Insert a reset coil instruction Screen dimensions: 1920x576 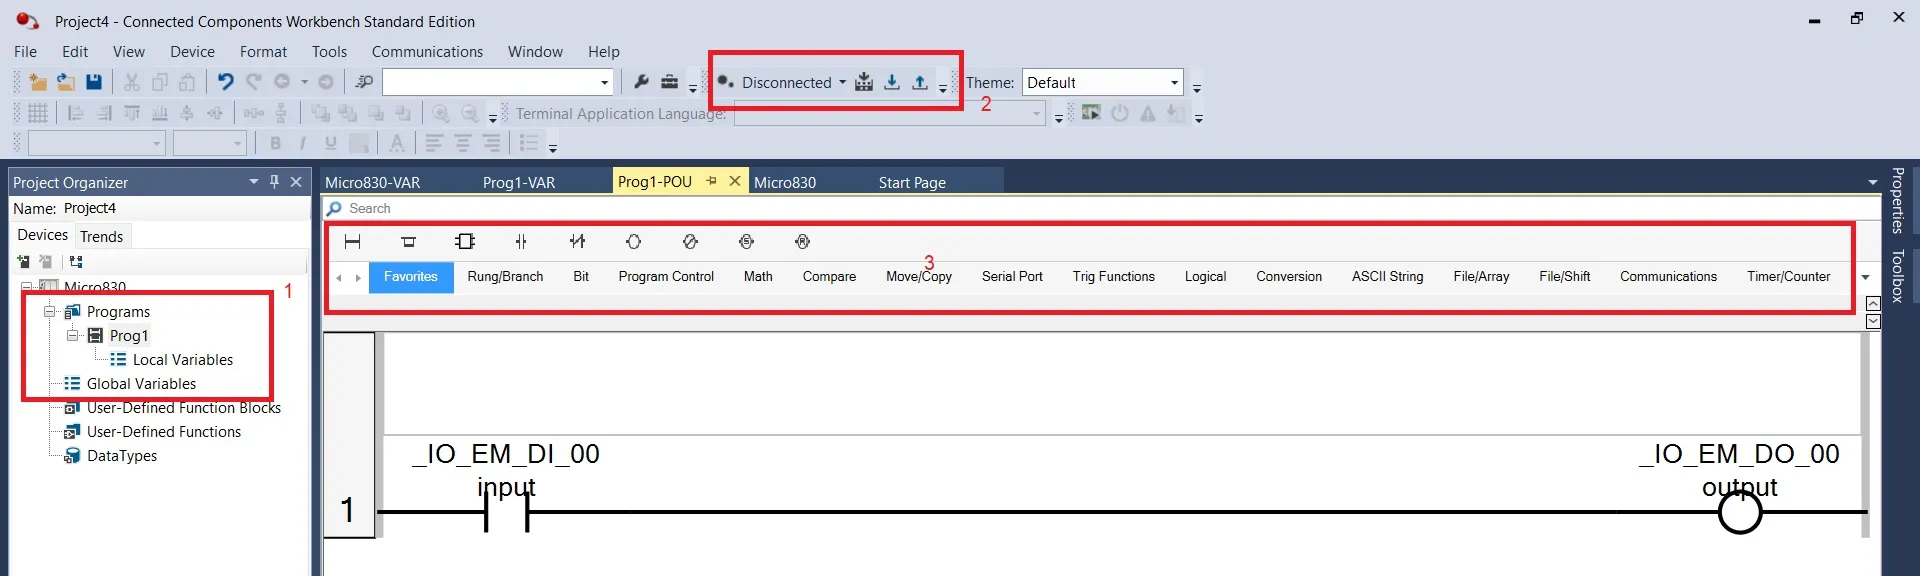pyautogui.click(x=802, y=242)
